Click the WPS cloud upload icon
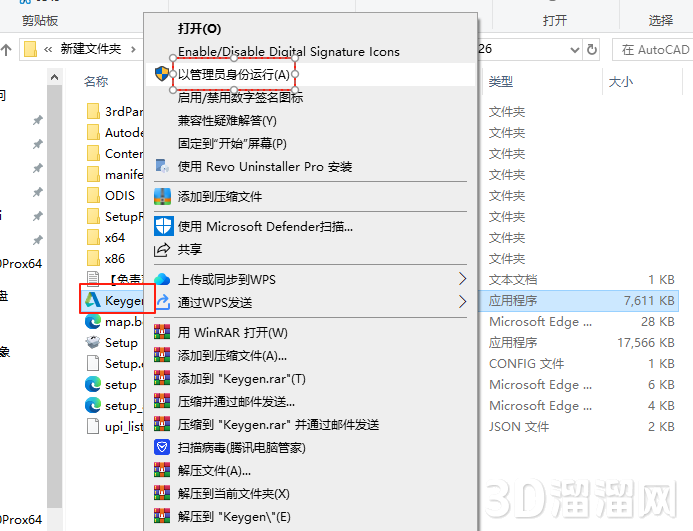The height and width of the screenshot is (531, 693). click(x=162, y=279)
